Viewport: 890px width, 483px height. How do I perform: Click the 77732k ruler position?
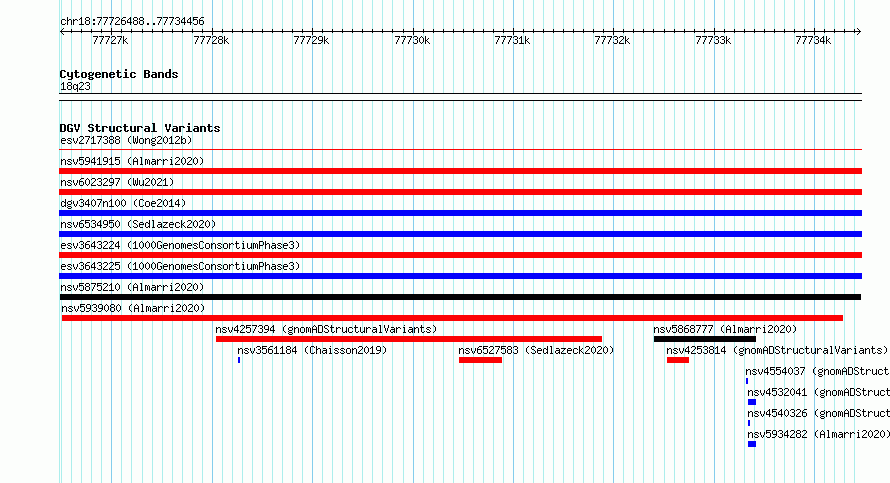click(x=612, y=40)
